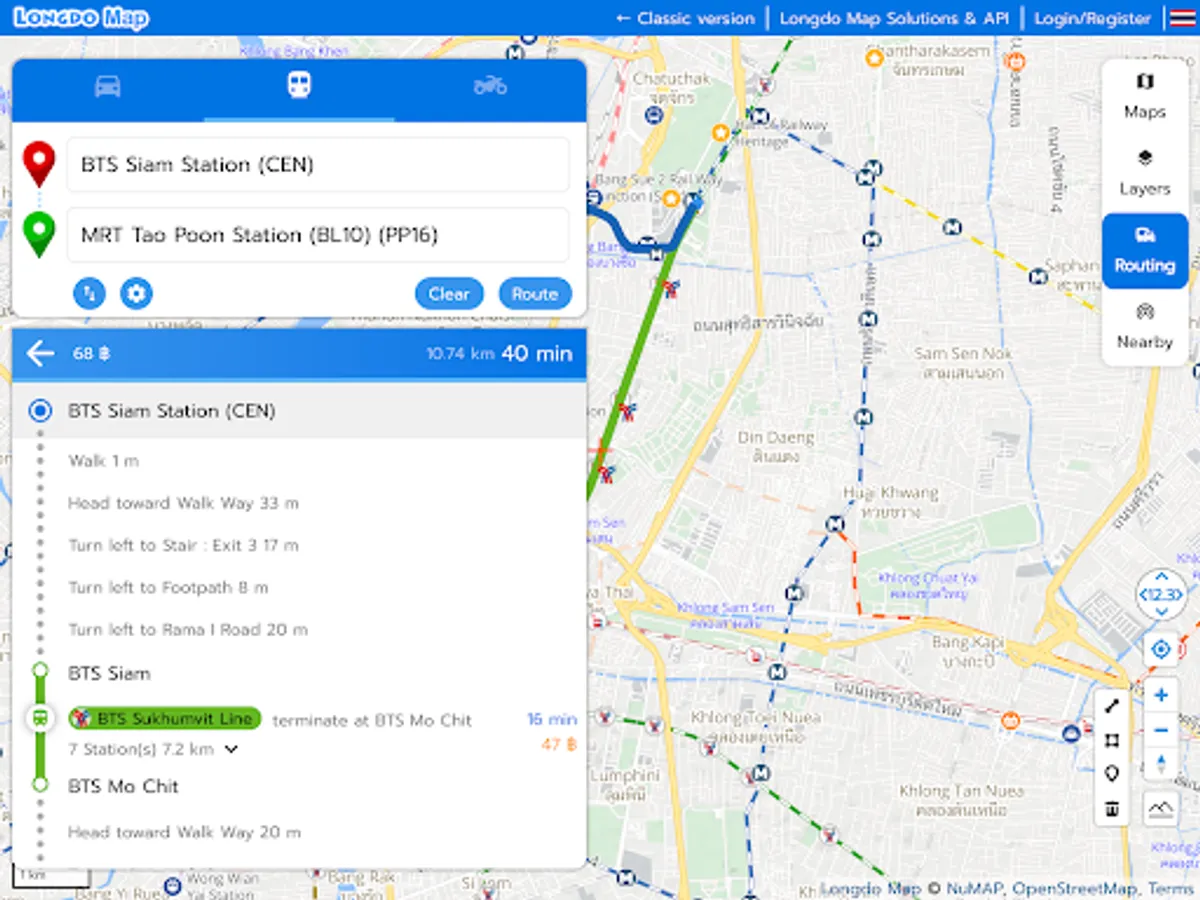Open the terrain elevation tool below zoom controls
Image resolution: width=1200 pixels, height=900 pixels.
pos(1160,807)
